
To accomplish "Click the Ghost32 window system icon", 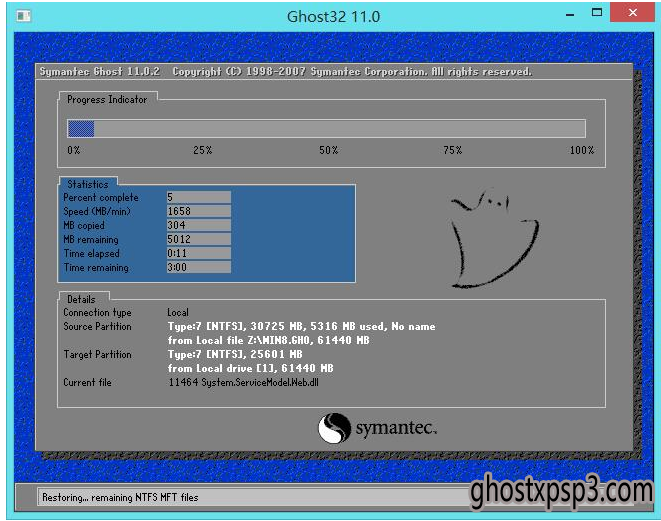I will pyautogui.click(x=23, y=16).
